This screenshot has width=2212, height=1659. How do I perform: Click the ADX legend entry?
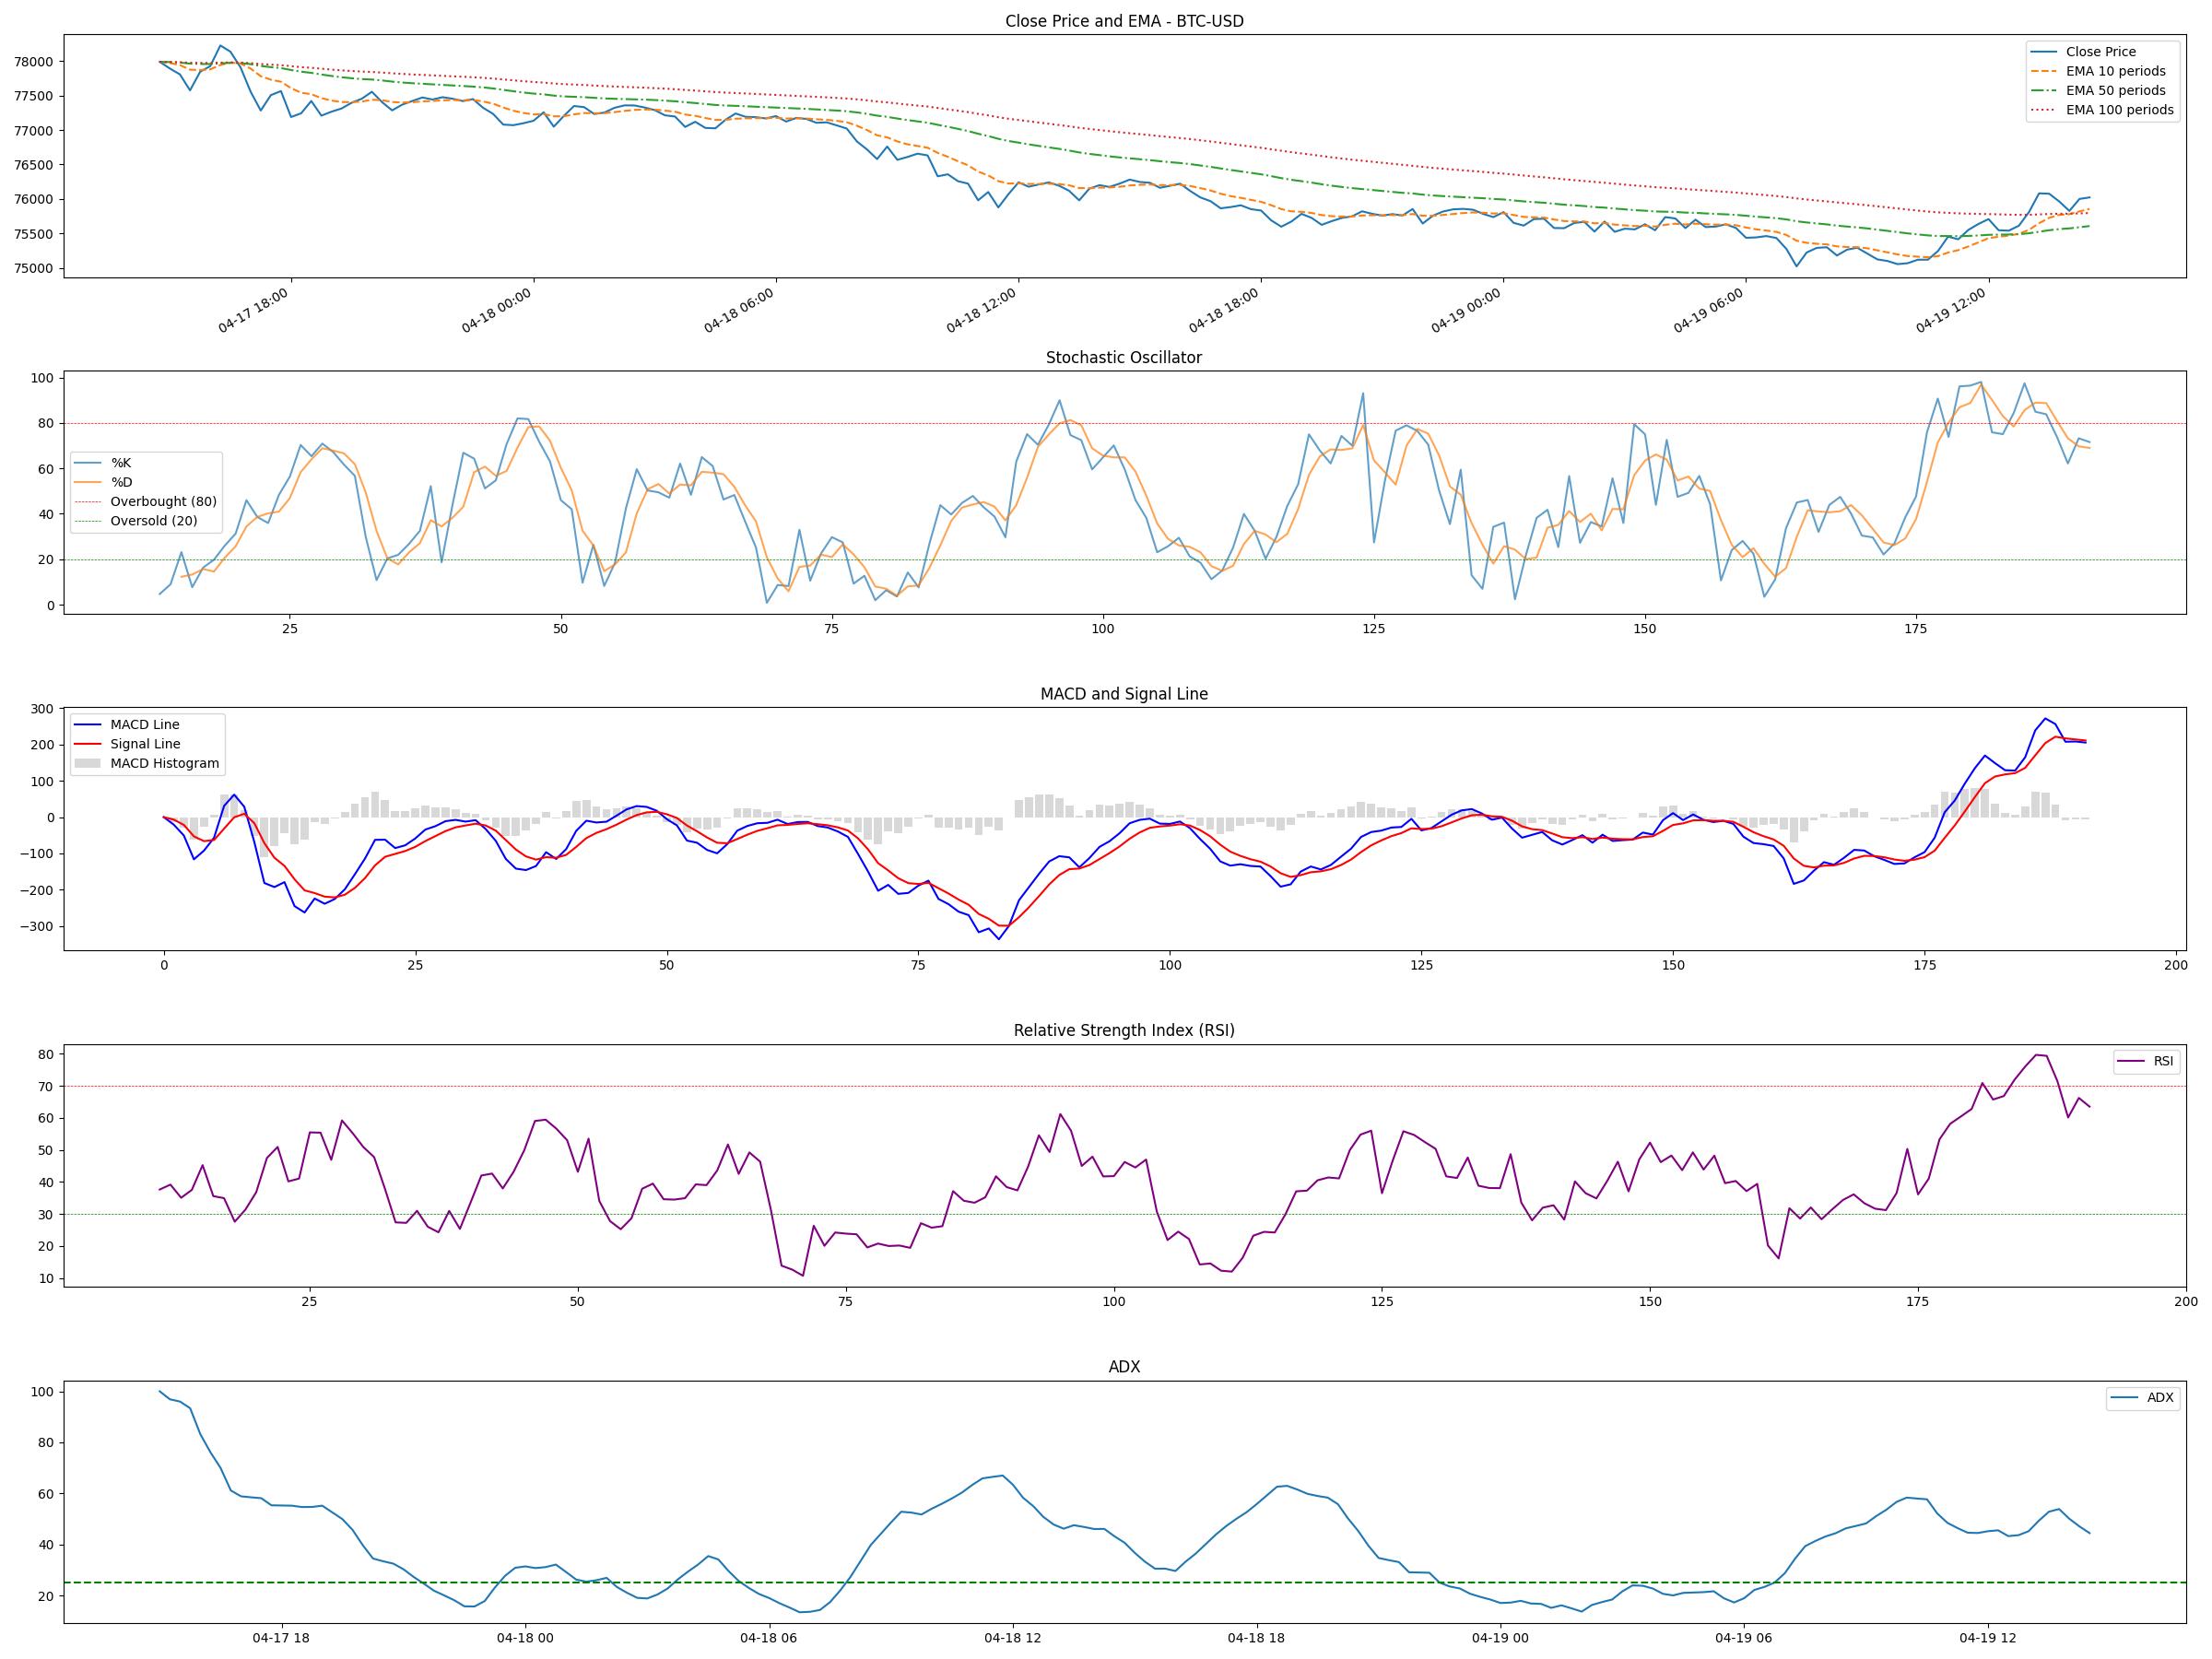click(x=2160, y=1398)
